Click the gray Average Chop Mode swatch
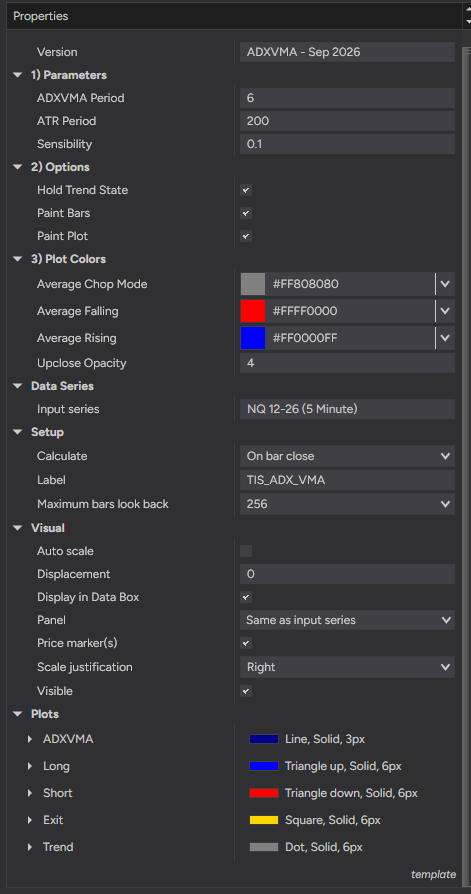 pos(253,284)
